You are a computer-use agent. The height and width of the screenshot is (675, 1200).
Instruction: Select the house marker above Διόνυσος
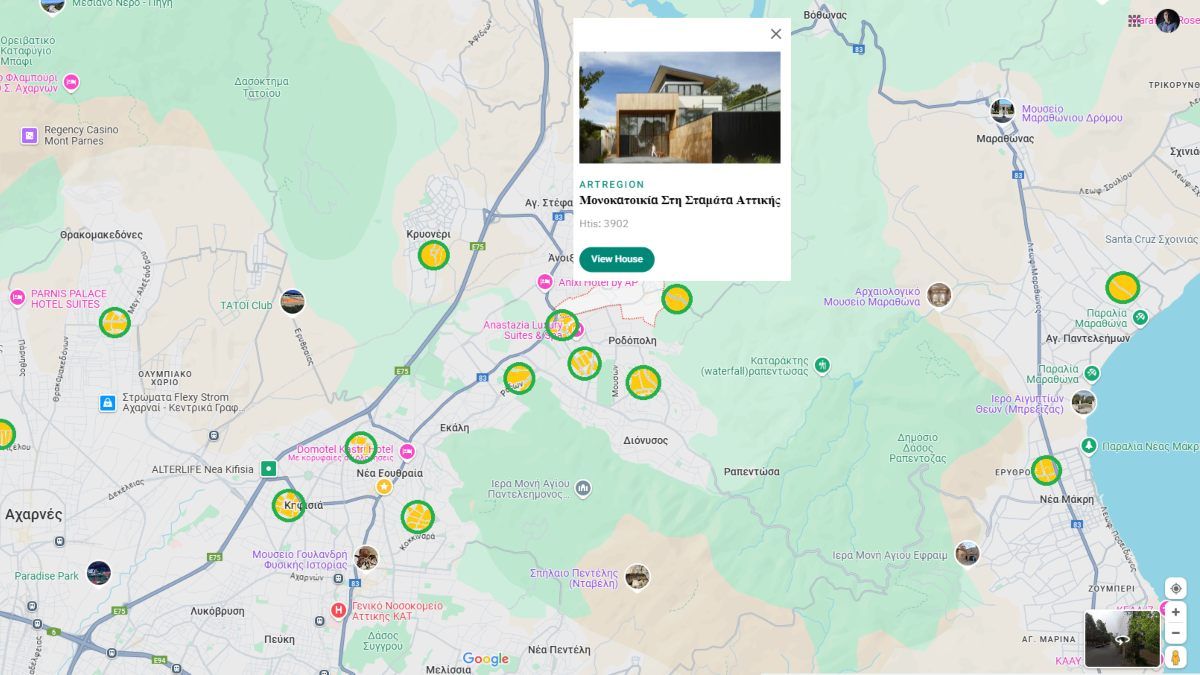[643, 382]
